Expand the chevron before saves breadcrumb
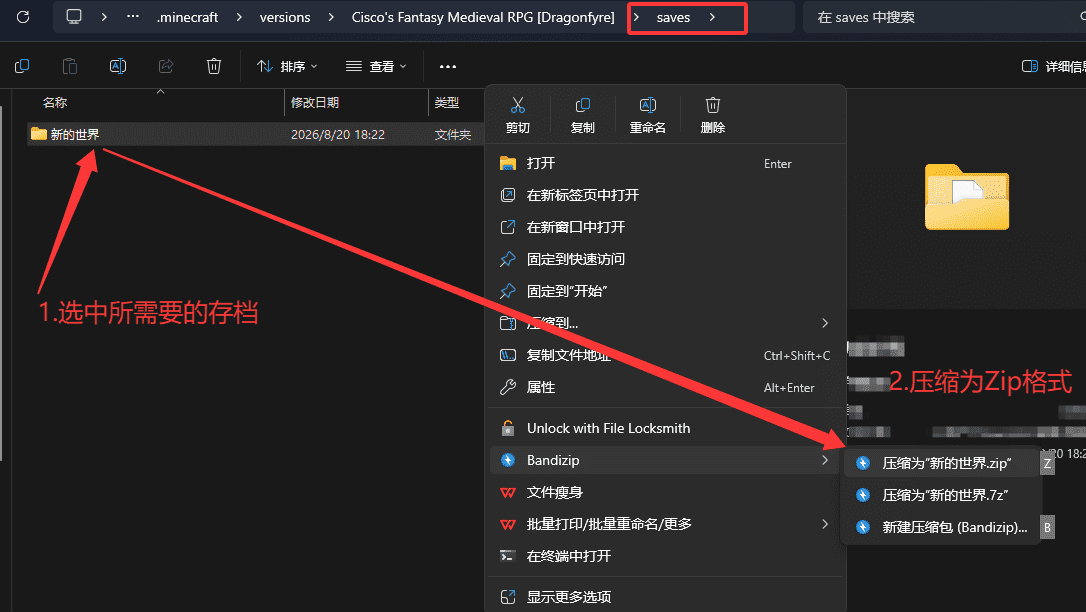 (x=636, y=17)
